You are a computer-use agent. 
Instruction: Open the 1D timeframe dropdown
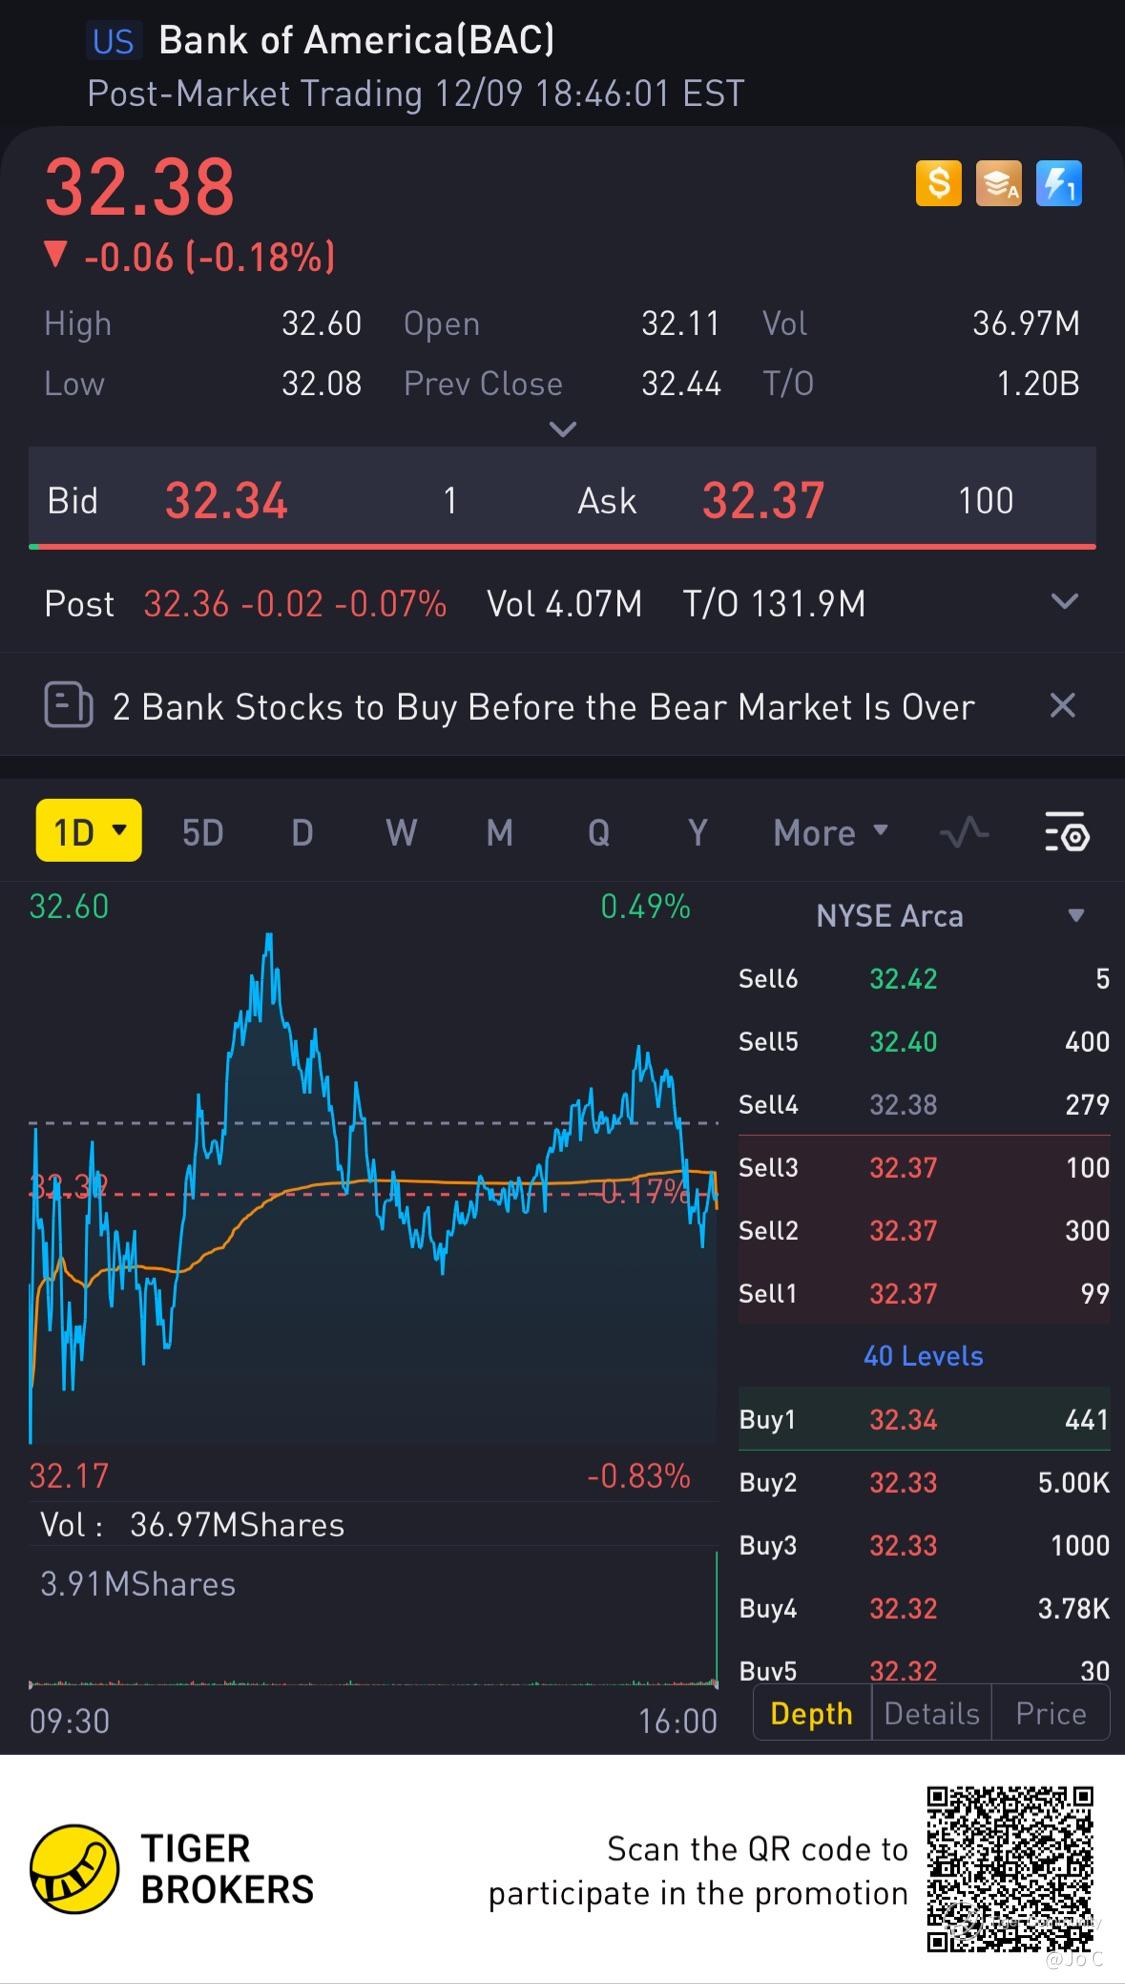click(x=89, y=831)
